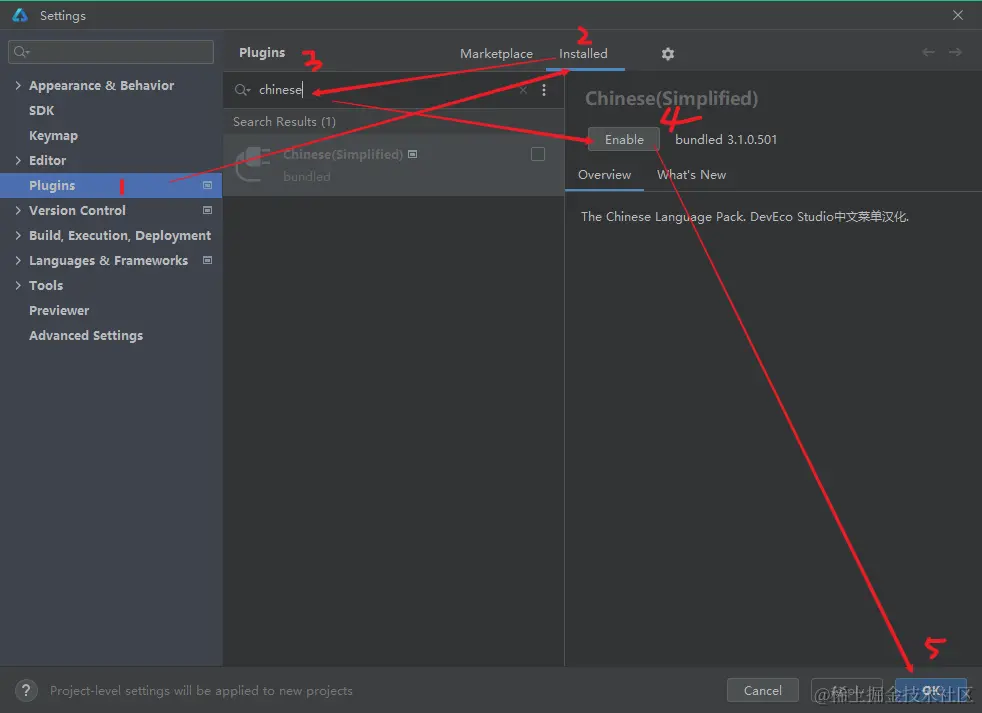This screenshot has width=982, height=713.
Task: Click the project-level icon on Languages & Frameworks
Action: coord(207,260)
